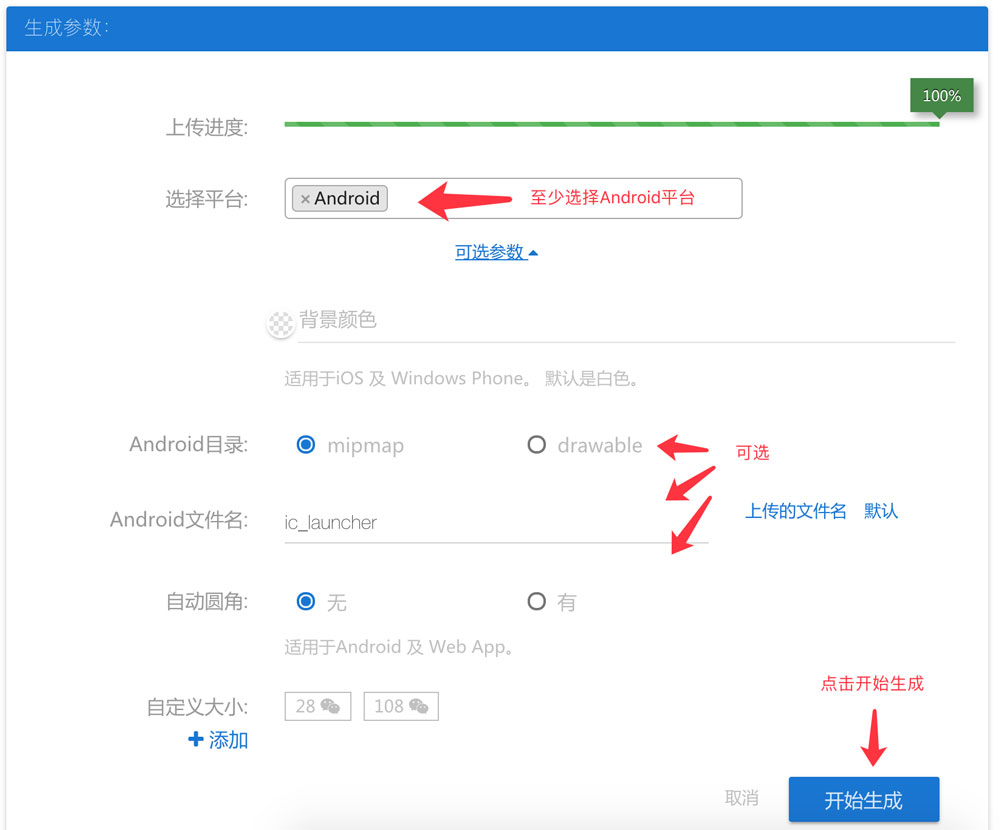This screenshot has height=830, width=1000.
Task: Enable auto rounded corners with 有
Action: [537, 602]
